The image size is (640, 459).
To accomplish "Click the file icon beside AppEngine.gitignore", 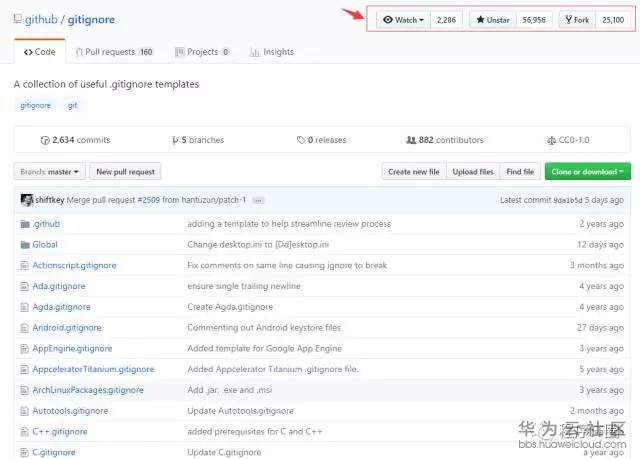I will click(x=24, y=349).
